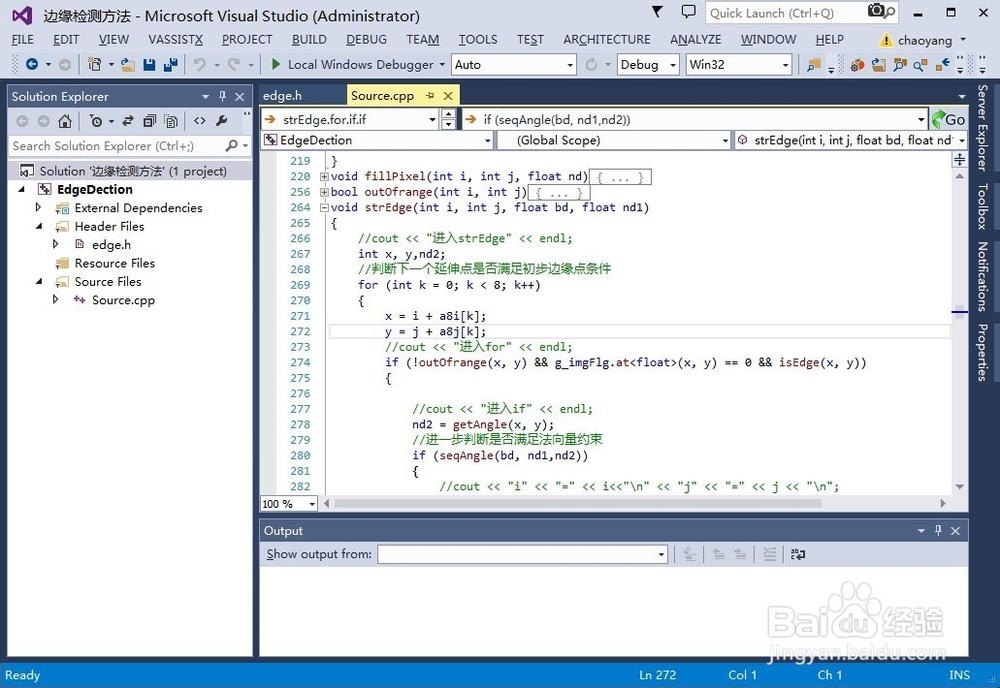1000x688 pixels.
Task: Click the View Code angle-brackets icon
Action: point(200,121)
